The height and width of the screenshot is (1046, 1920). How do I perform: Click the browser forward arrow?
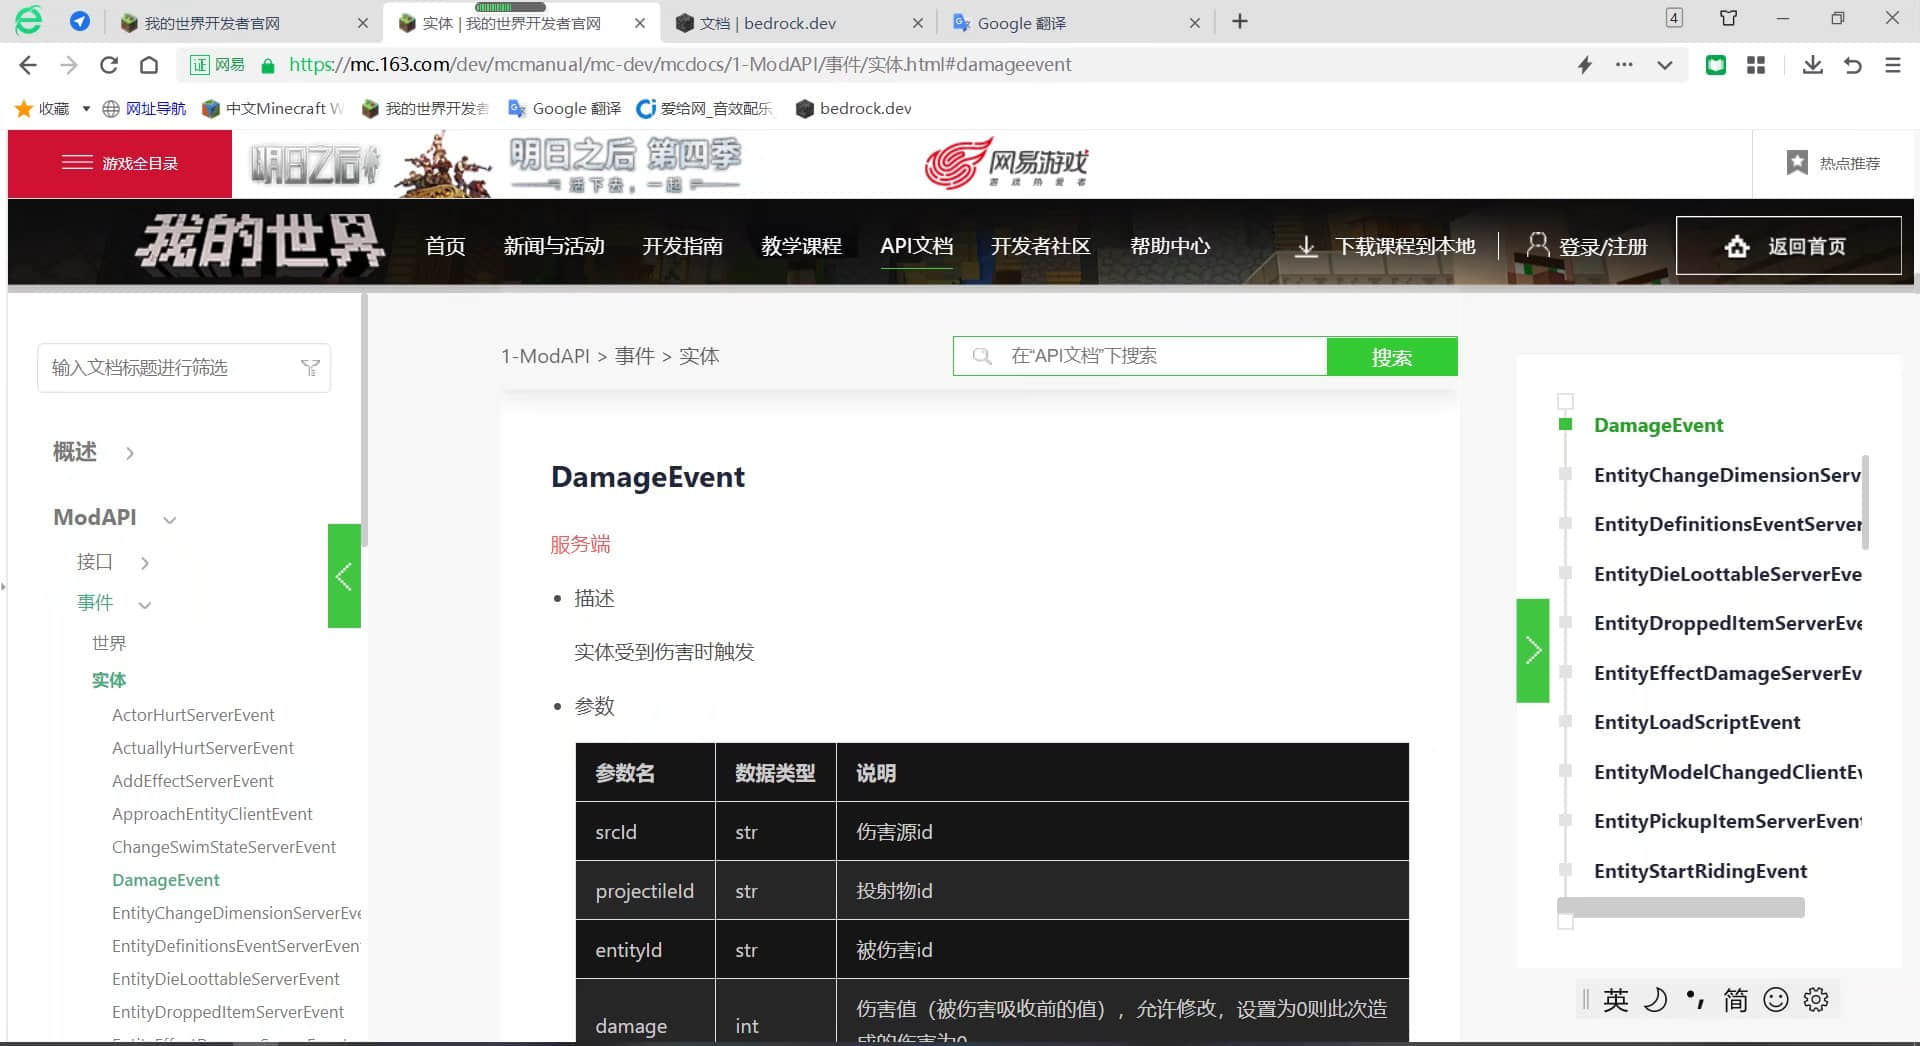click(68, 65)
